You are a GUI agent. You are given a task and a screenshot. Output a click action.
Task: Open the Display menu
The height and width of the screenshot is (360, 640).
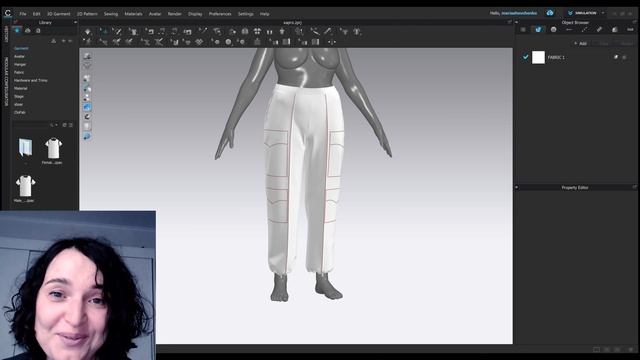coord(195,14)
